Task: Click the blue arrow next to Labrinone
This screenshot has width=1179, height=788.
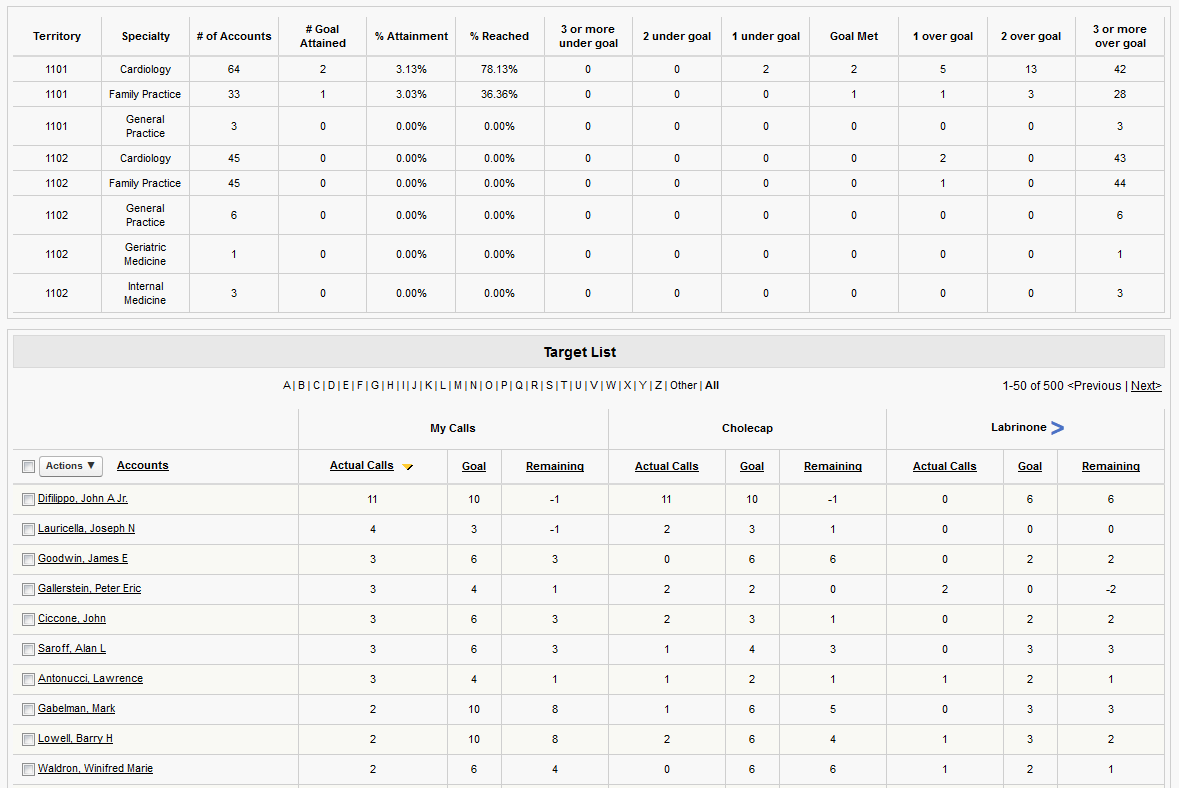Action: (x=1057, y=428)
